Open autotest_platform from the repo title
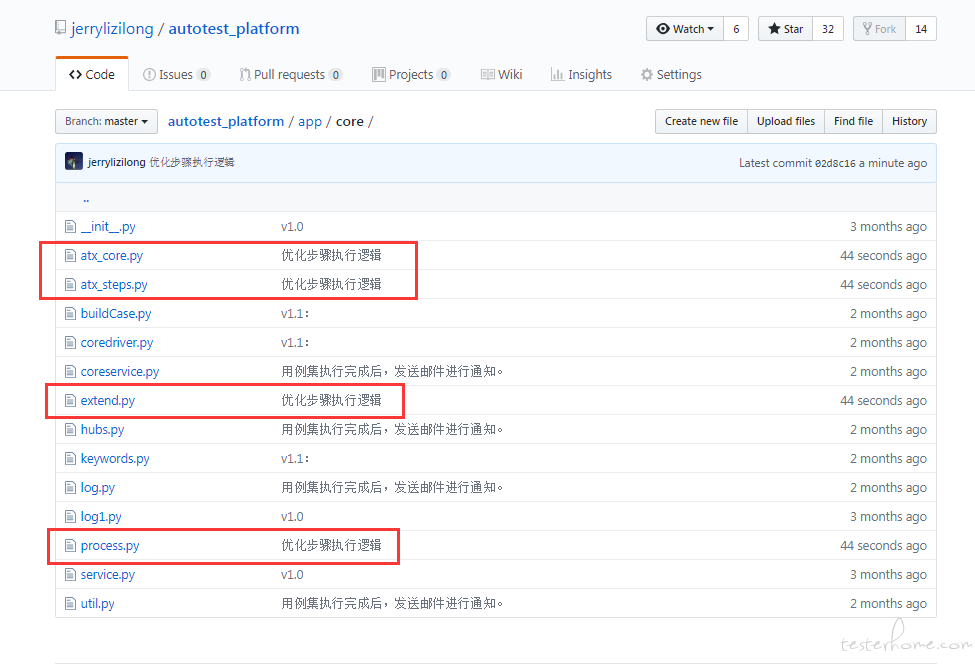The width and height of the screenshot is (975, 664). (234, 29)
